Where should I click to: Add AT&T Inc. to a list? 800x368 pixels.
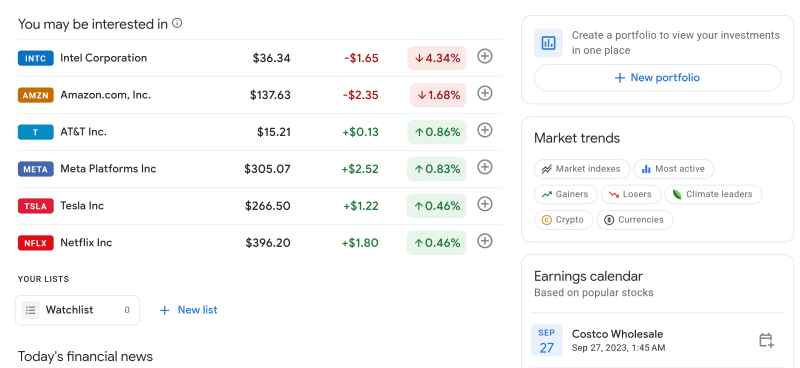point(485,130)
